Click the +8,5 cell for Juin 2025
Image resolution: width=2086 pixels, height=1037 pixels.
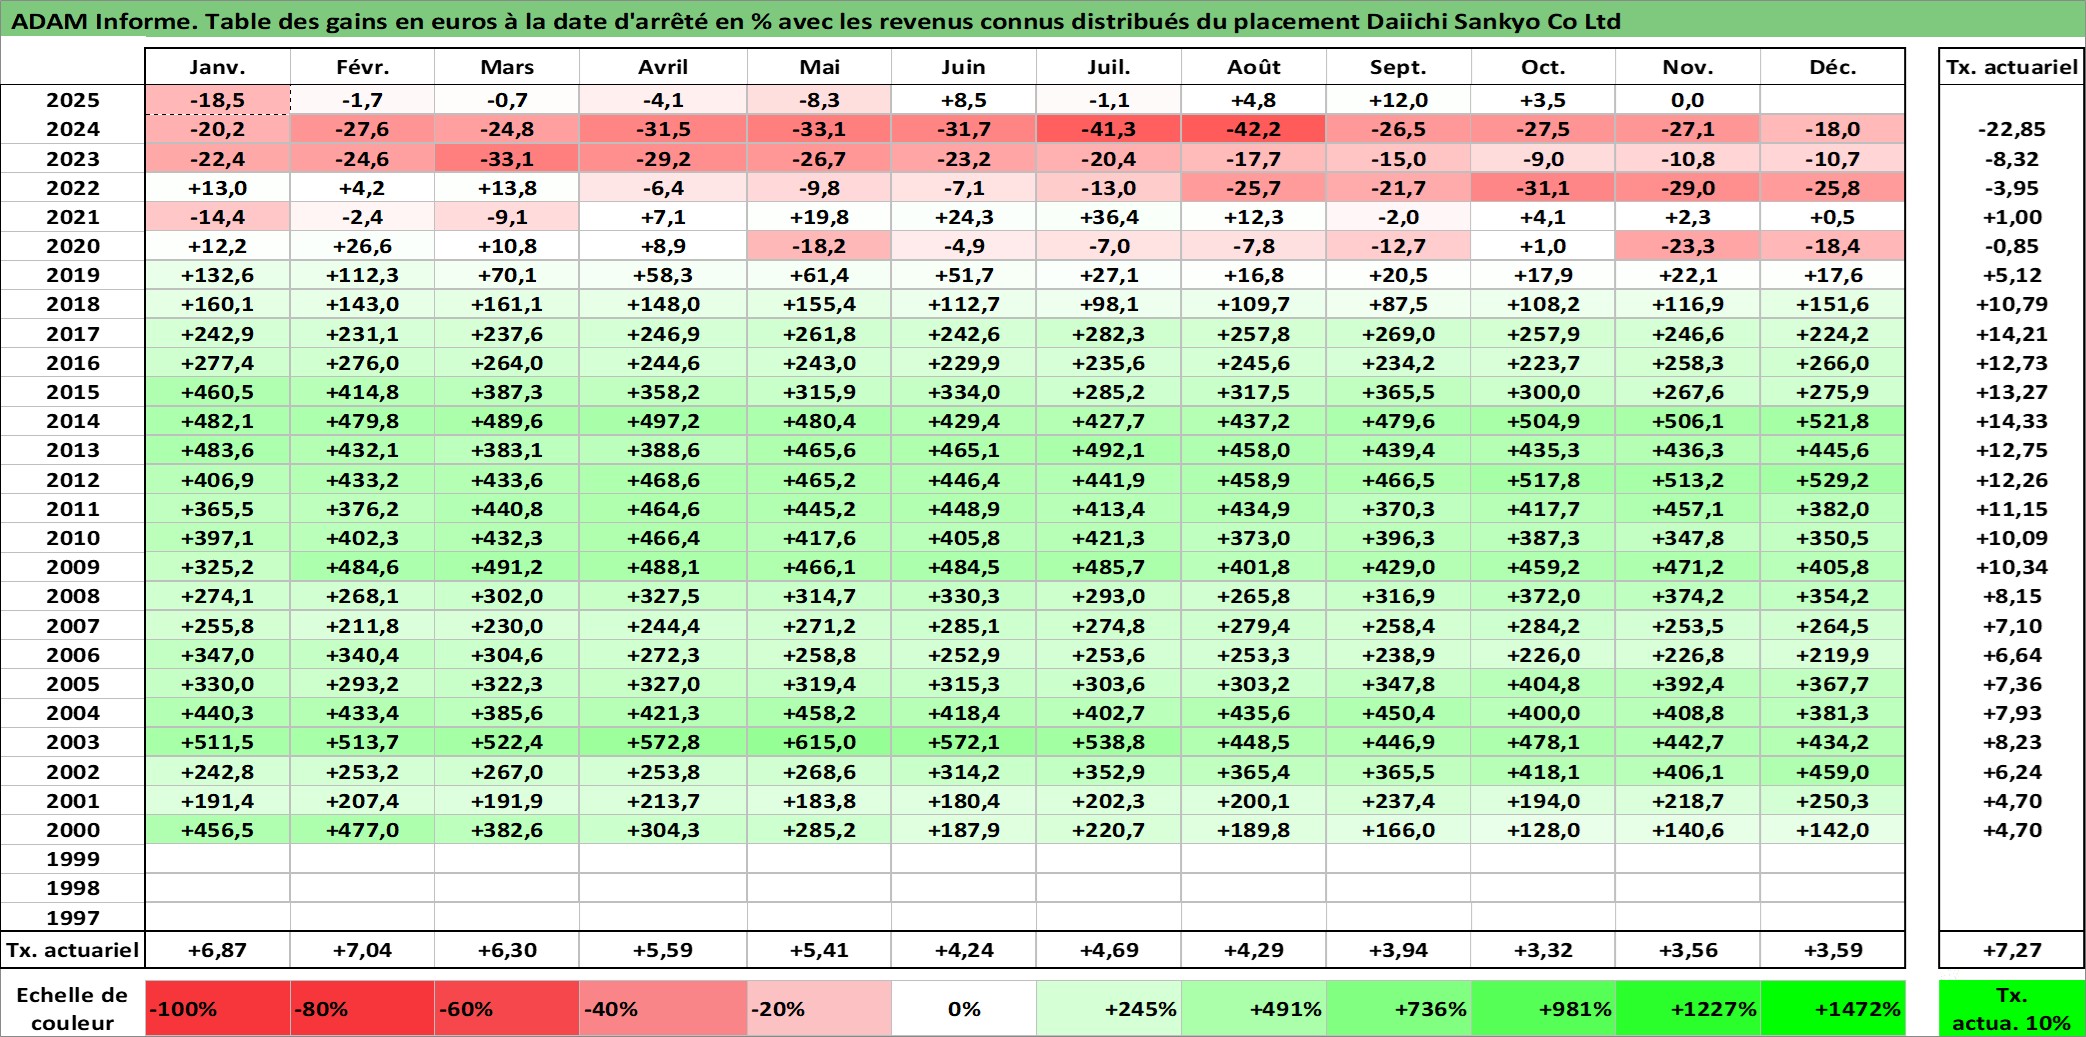[964, 100]
